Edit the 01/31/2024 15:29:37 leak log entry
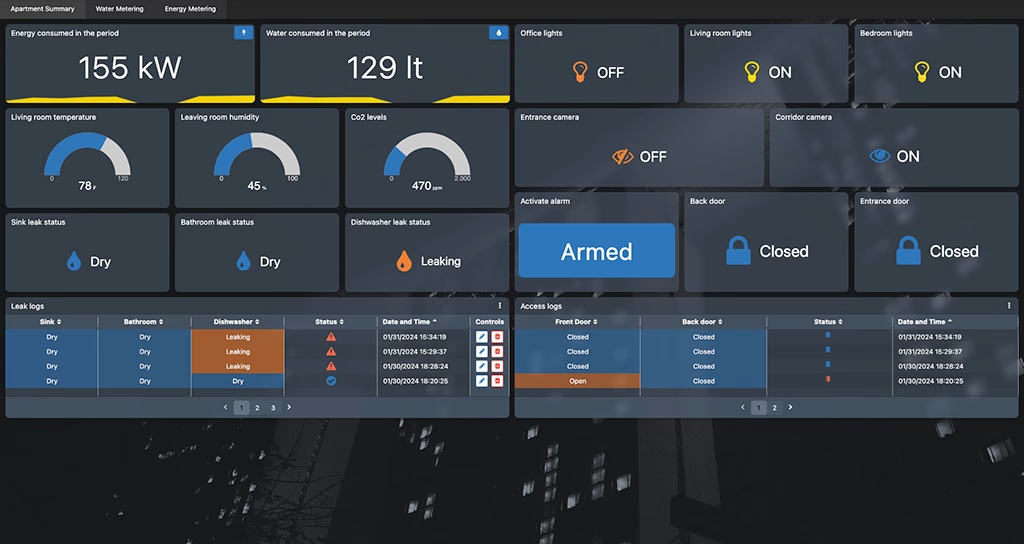Screen dimensions: 1024x544 482,351
